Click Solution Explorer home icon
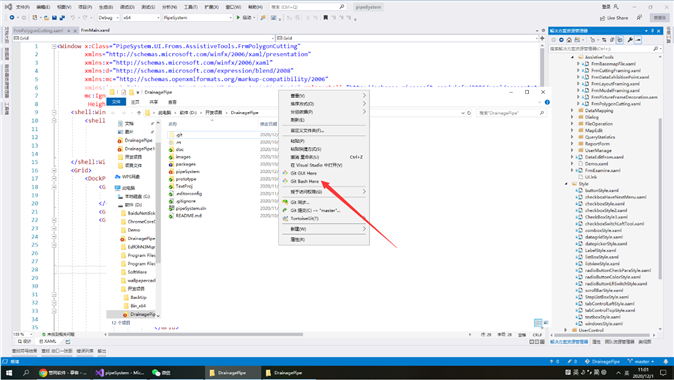 (569, 40)
